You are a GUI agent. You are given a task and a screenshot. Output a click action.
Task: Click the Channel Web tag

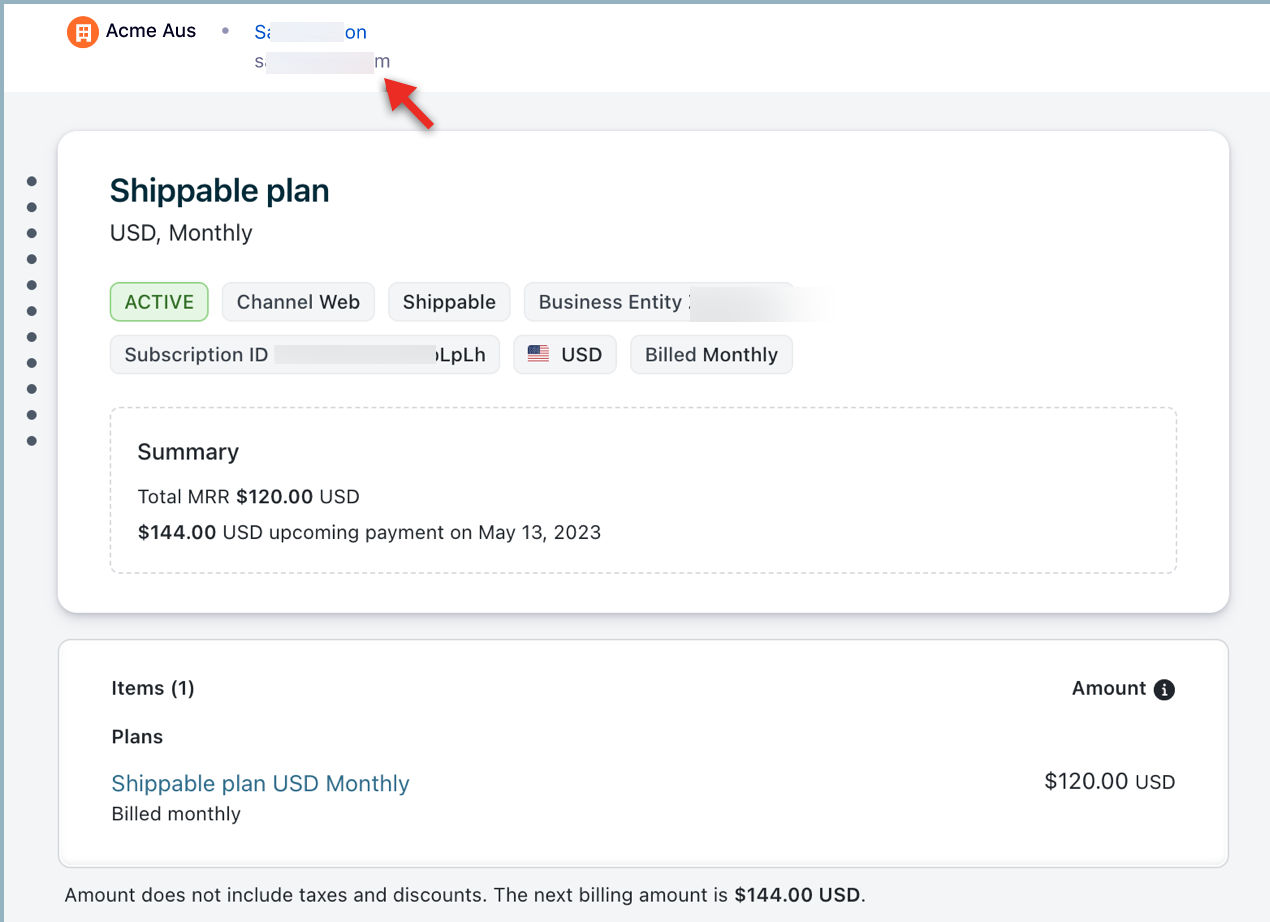point(298,302)
